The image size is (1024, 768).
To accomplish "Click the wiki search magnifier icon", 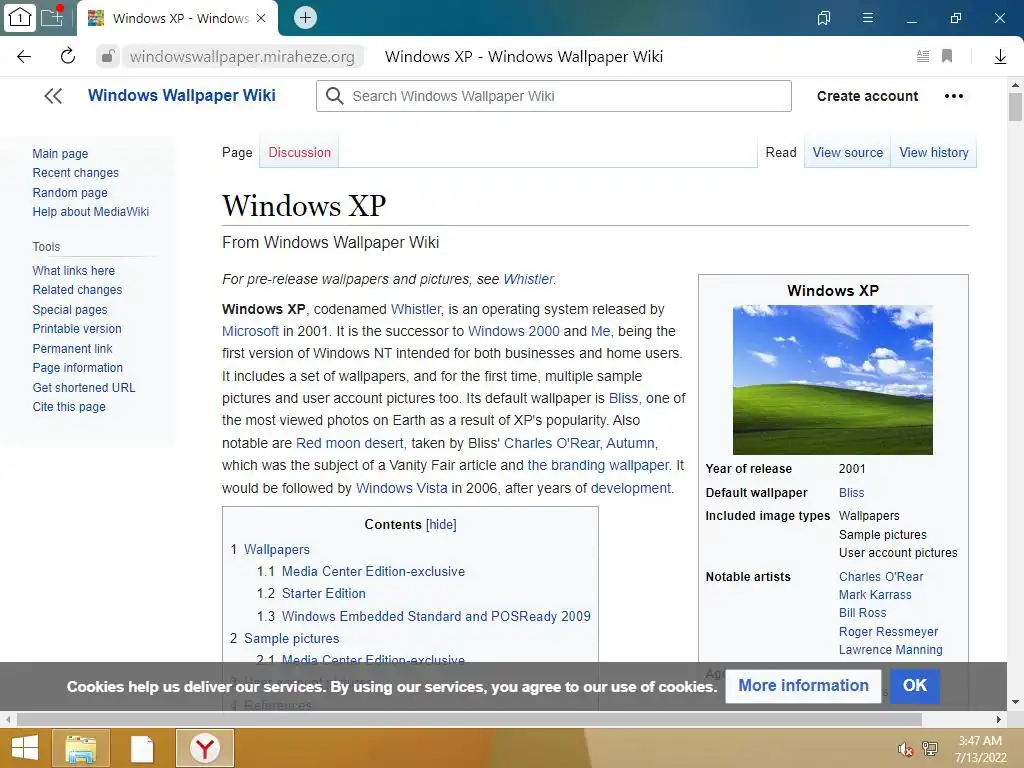I will (x=334, y=96).
